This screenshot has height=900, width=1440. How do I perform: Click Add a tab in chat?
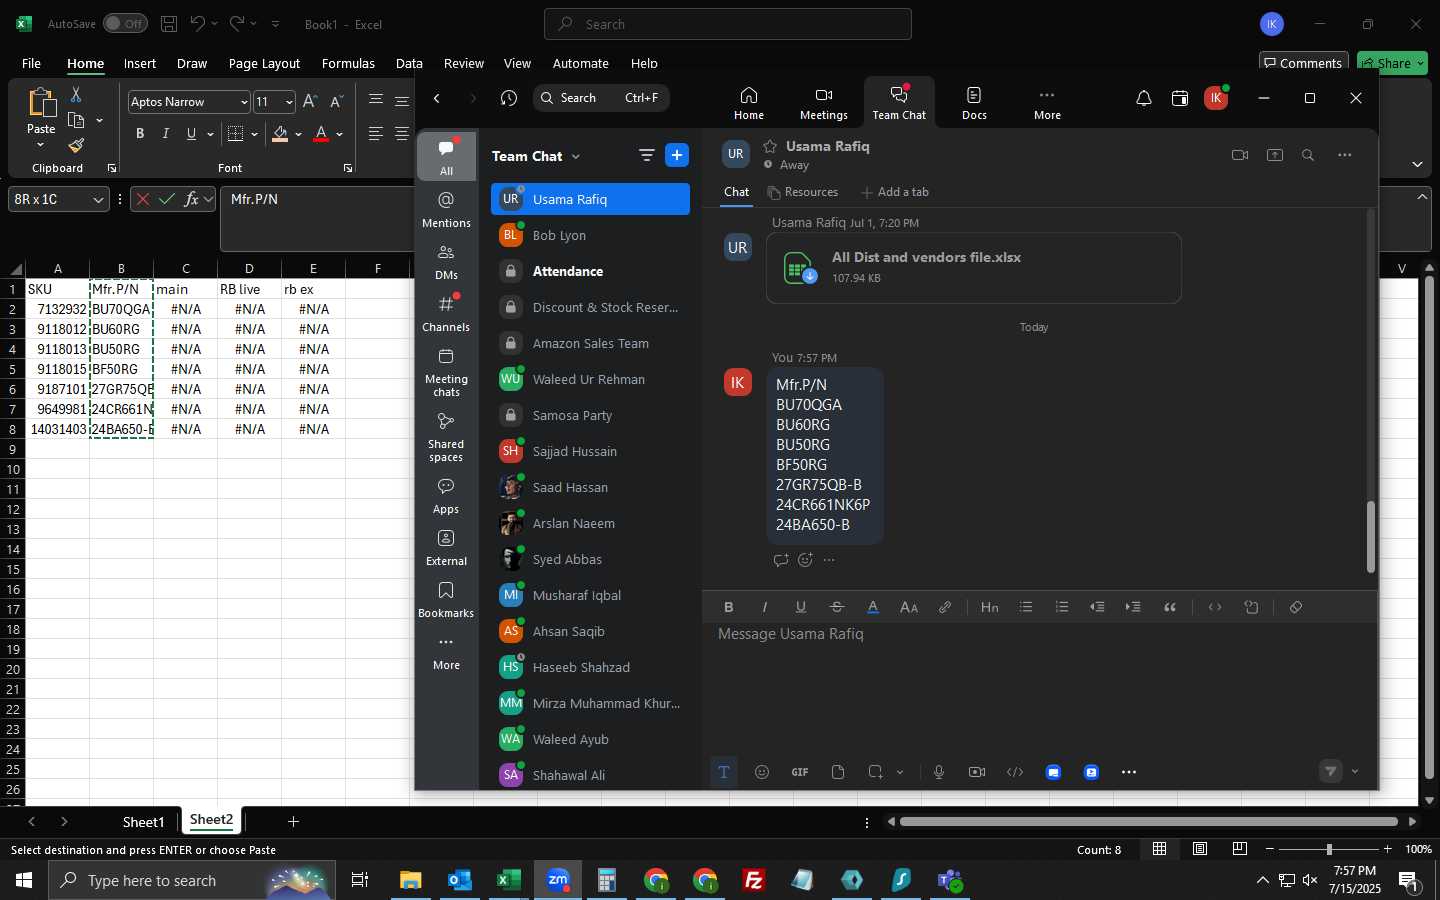coord(894,192)
